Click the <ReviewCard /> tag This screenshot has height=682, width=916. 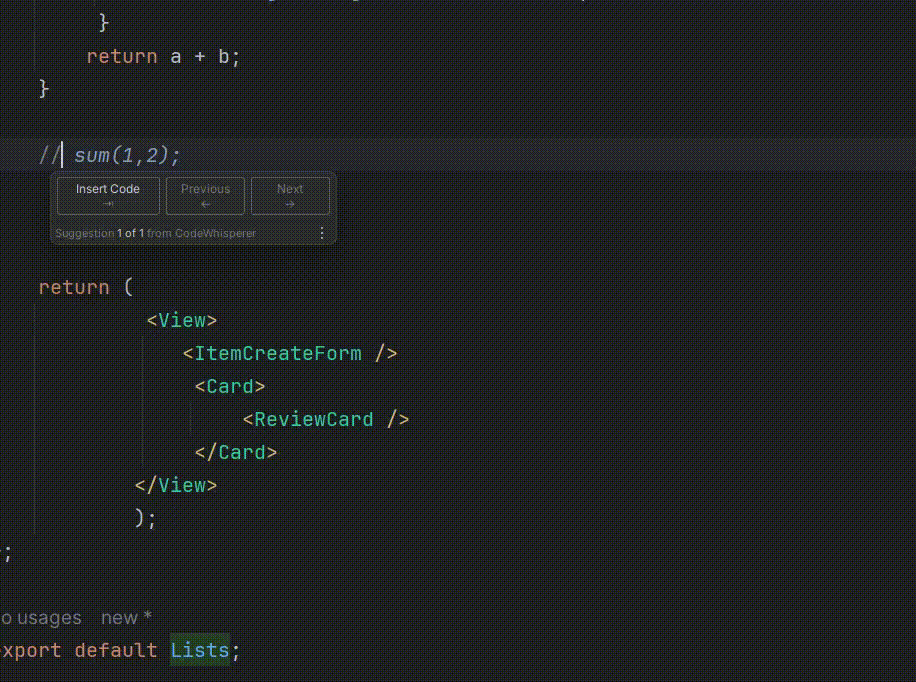(x=326, y=420)
